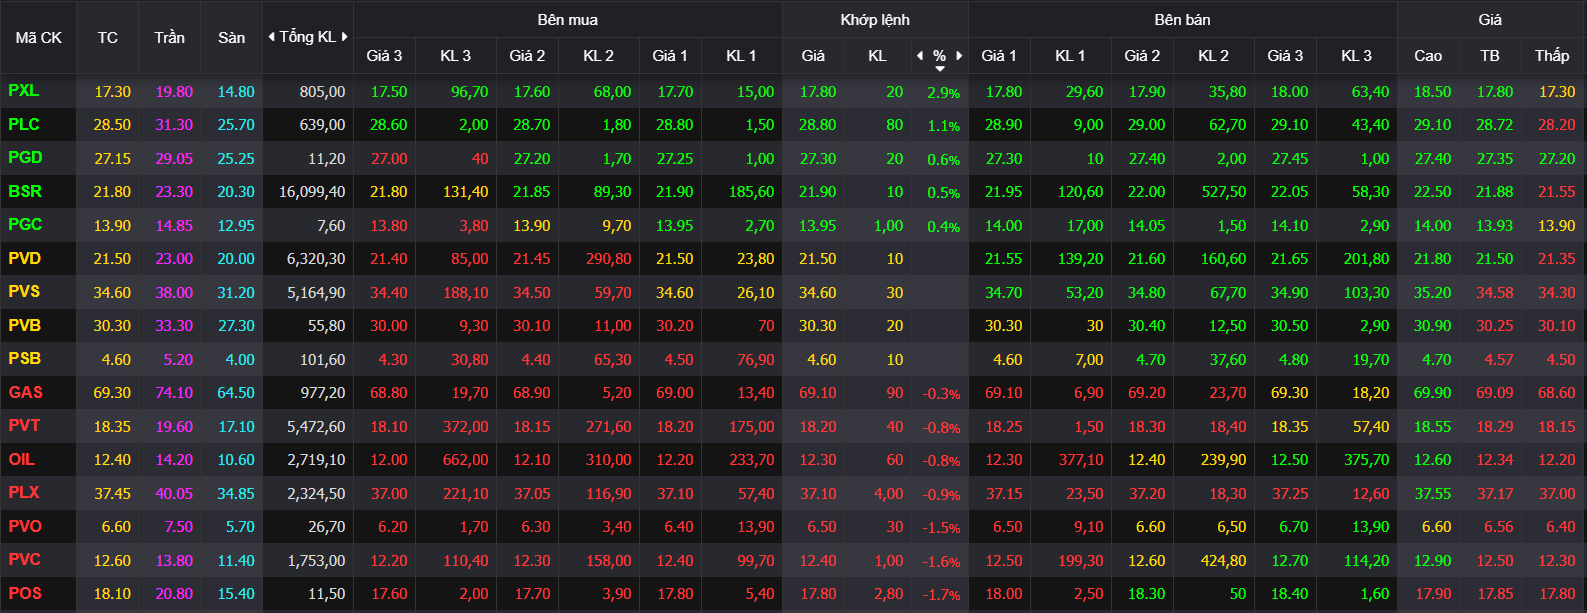This screenshot has width=1587, height=613.
Task: Click KL 1 header under Bên mua
Action: [741, 56]
